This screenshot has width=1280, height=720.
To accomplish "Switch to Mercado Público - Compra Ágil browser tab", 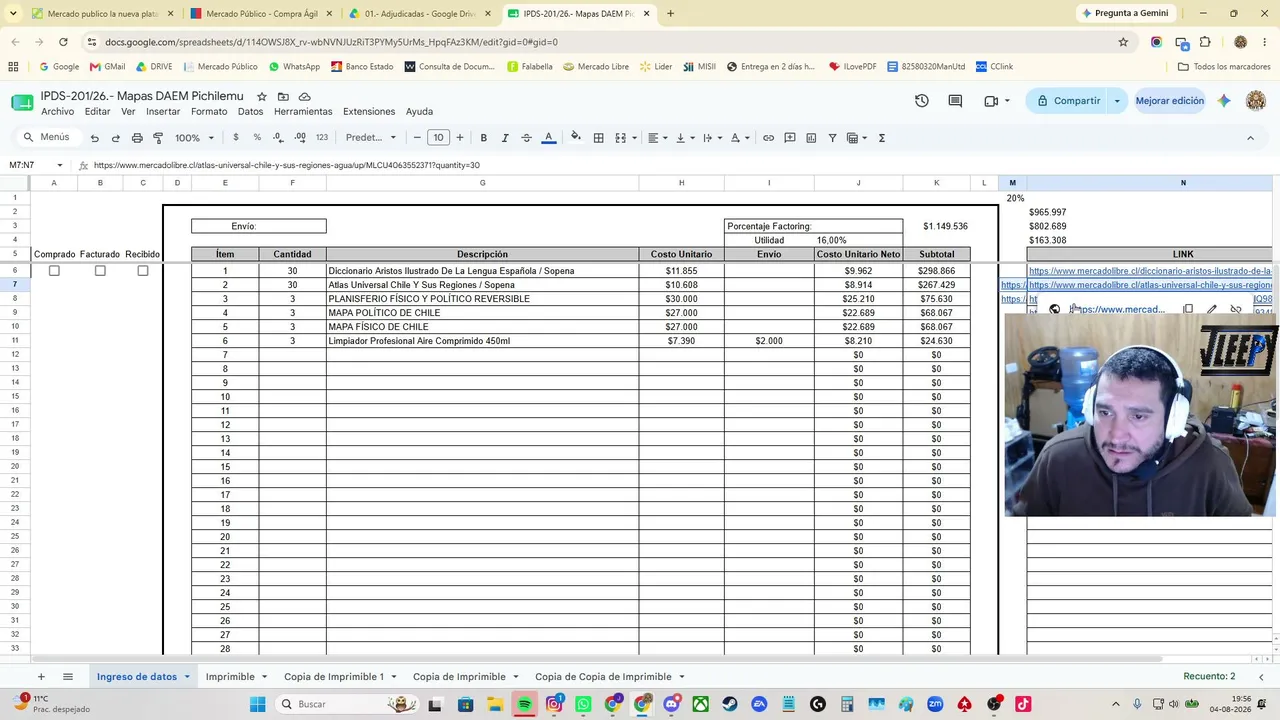I will pyautogui.click(x=261, y=14).
